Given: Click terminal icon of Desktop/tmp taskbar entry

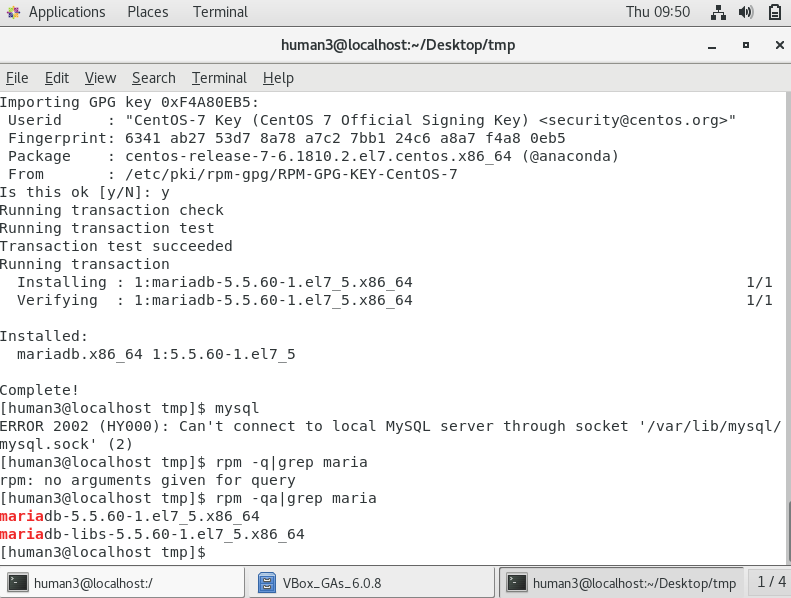Looking at the screenshot, I should tap(517, 583).
